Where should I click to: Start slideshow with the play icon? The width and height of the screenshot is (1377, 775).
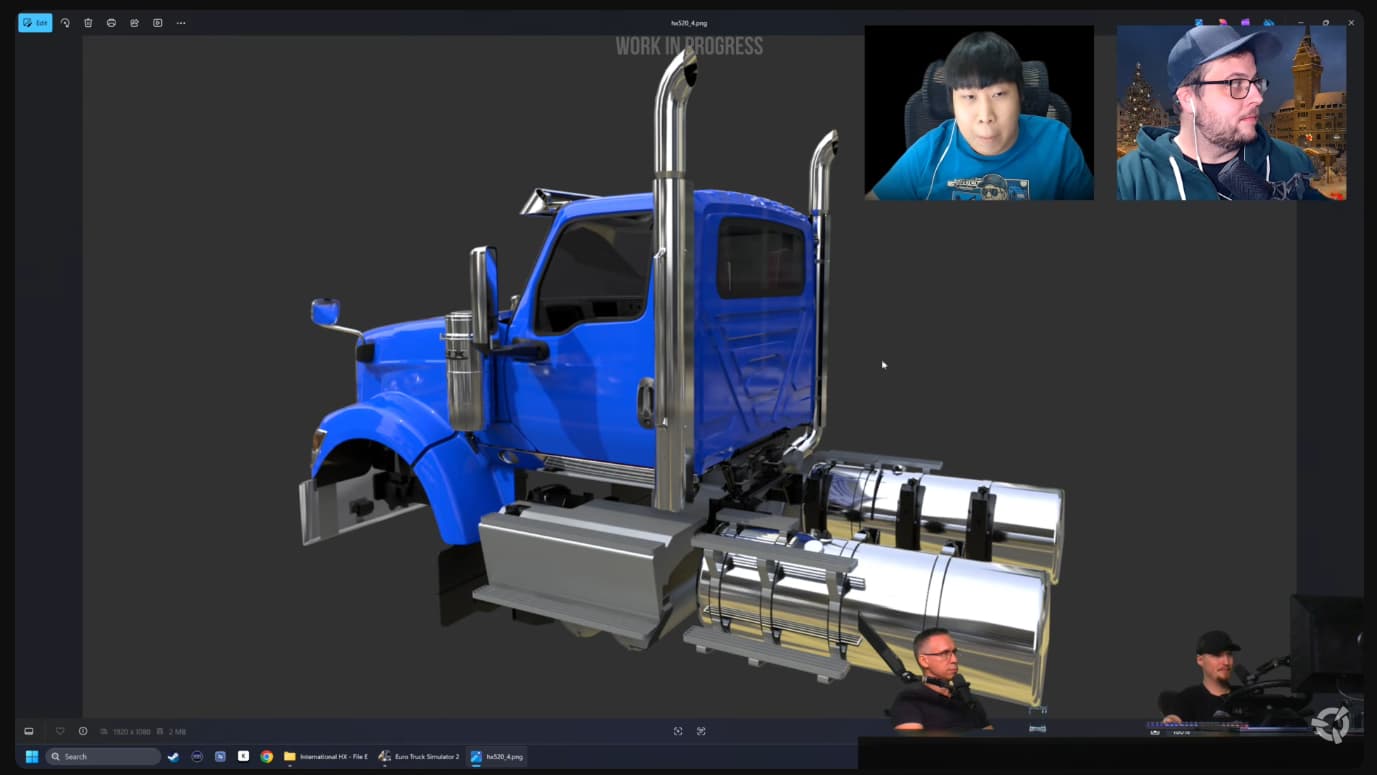[158, 23]
